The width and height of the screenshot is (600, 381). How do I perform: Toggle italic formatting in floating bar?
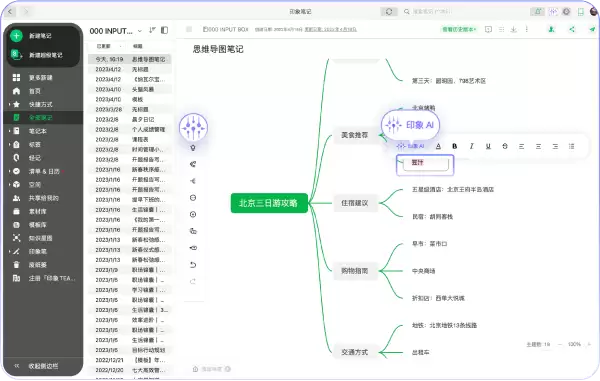471,146
